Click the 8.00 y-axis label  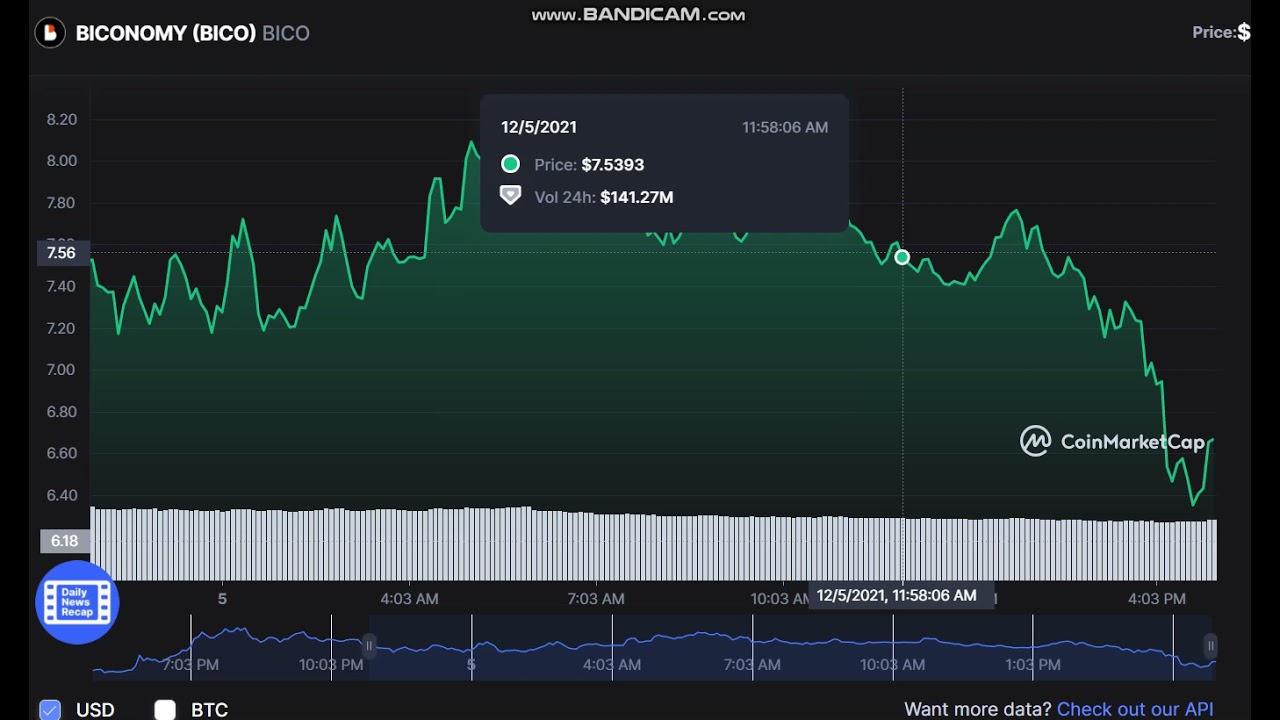tap(62, 161)
